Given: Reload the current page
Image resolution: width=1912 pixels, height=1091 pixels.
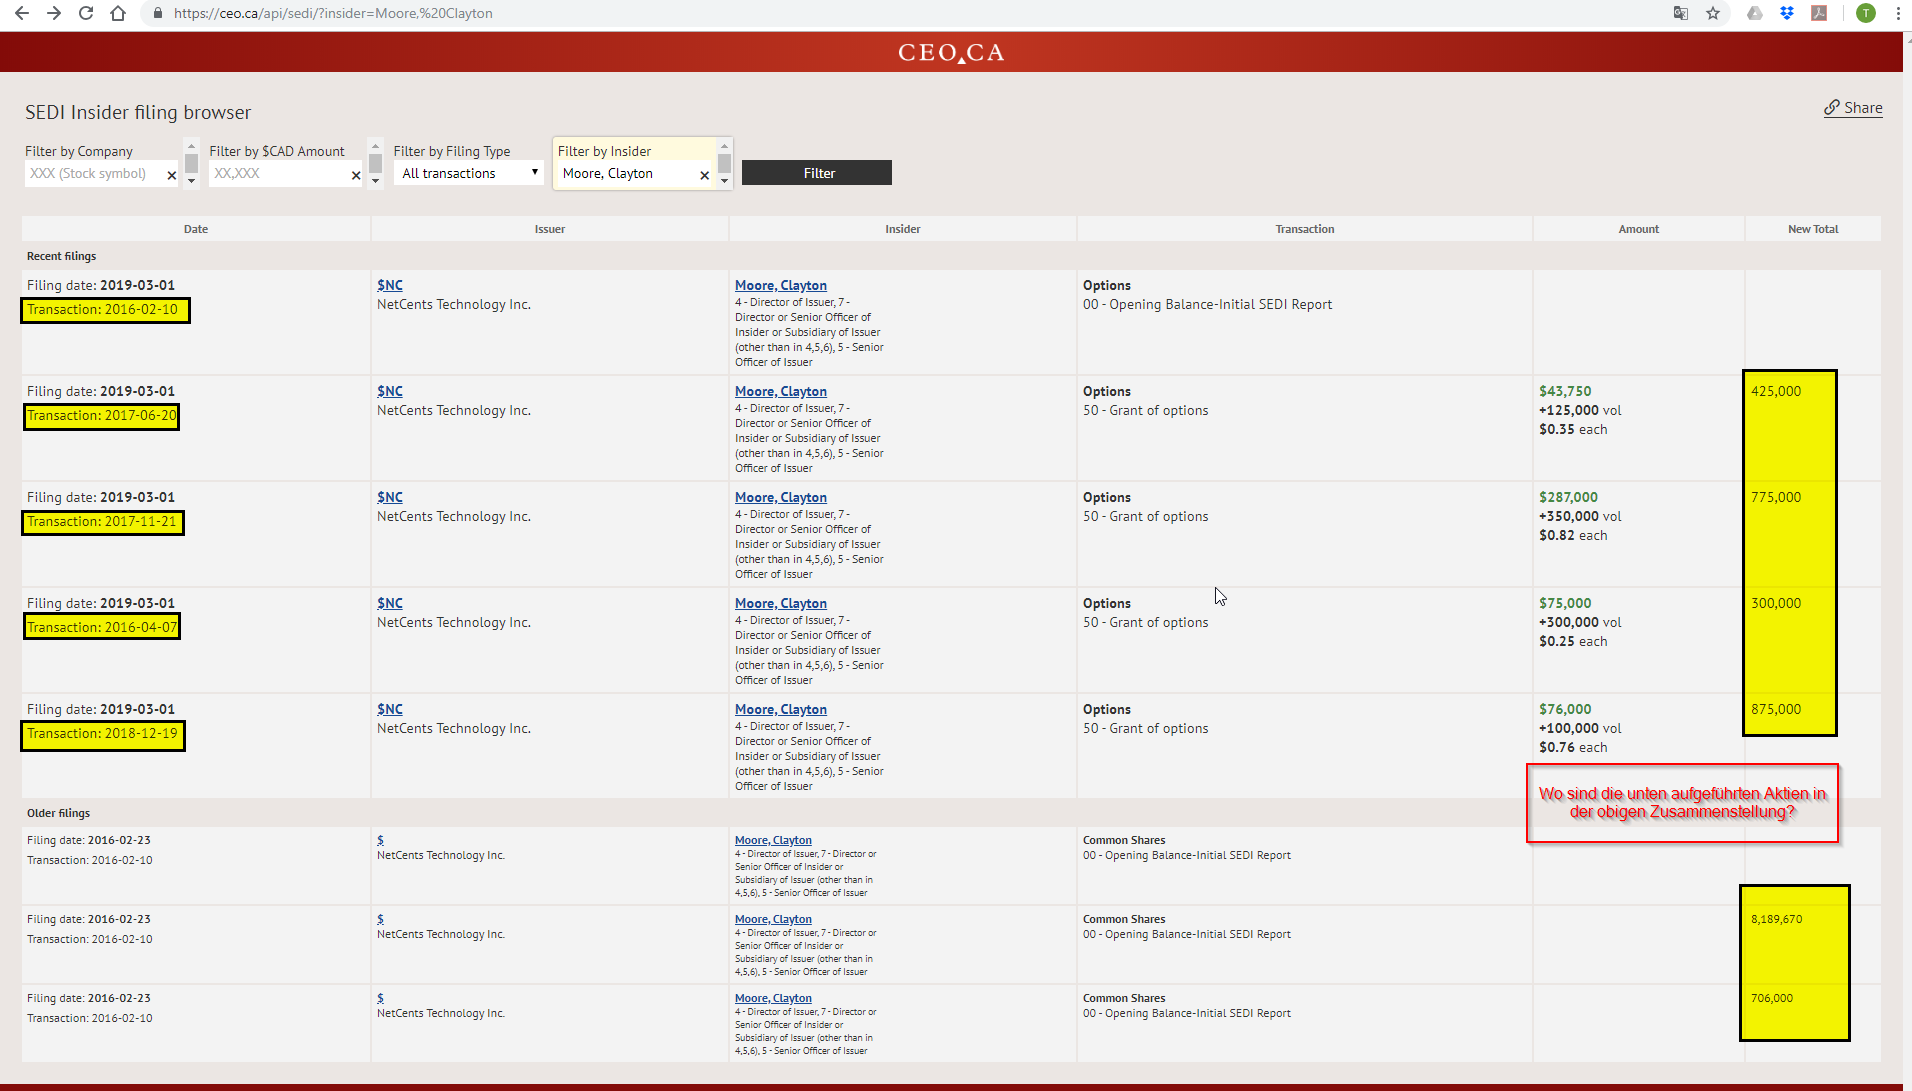Looking at the screenshot, I should point(86,13).
